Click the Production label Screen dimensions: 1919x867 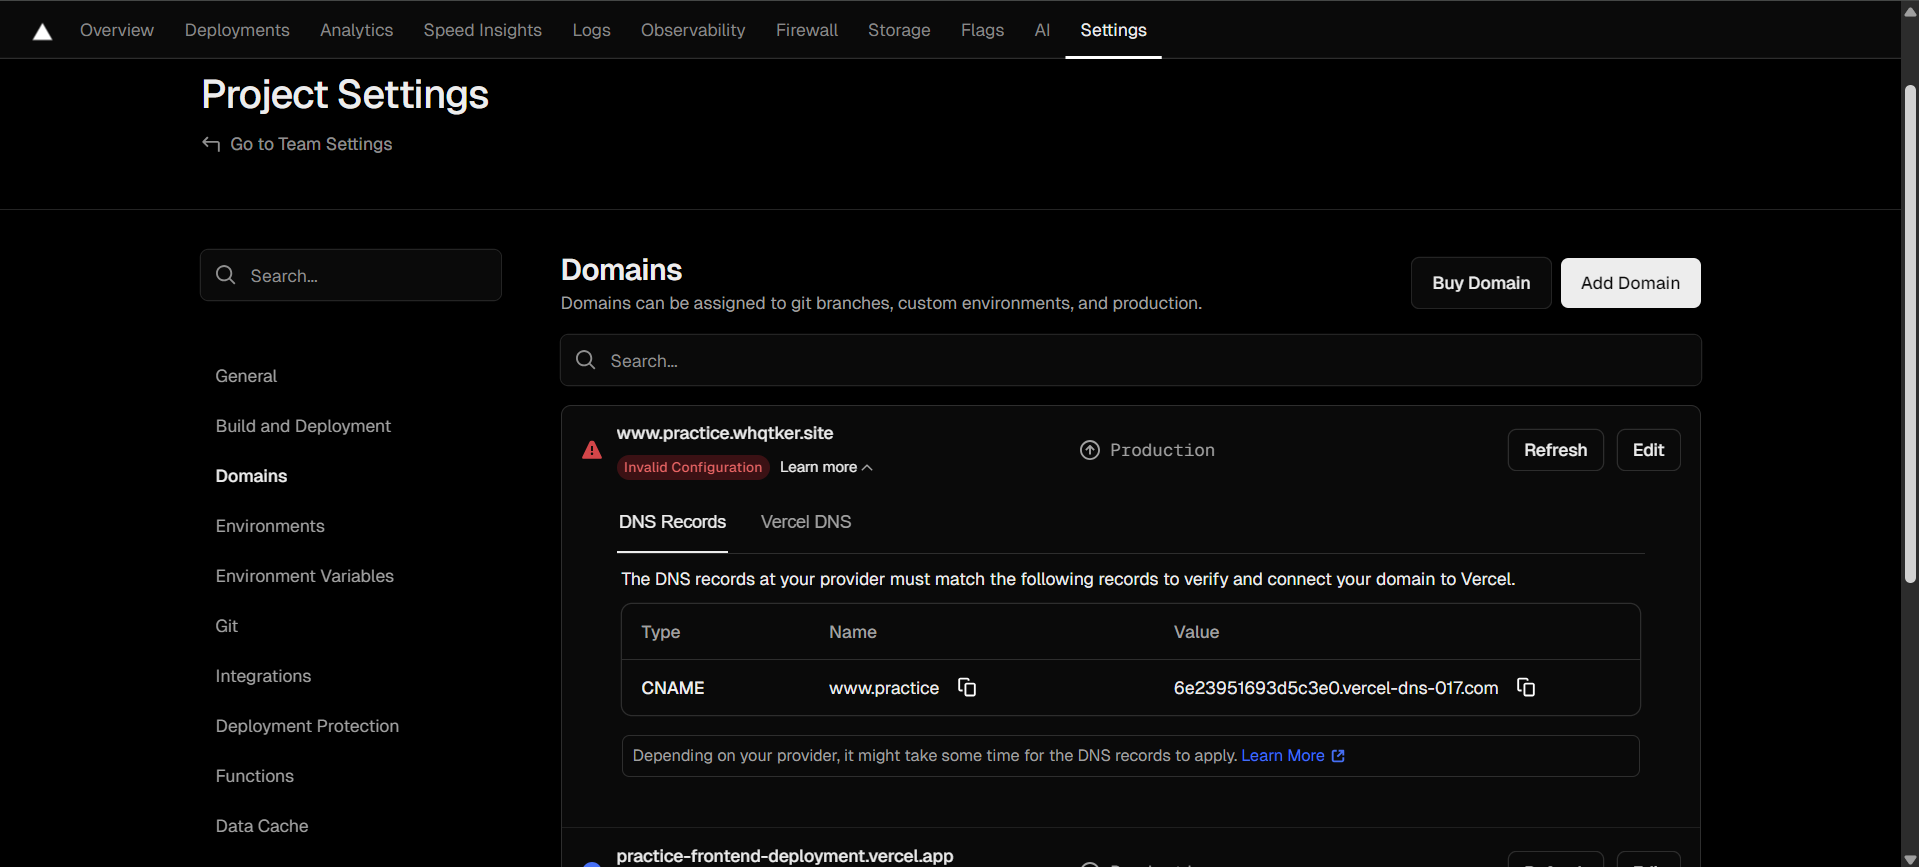tap(1162, 450)
